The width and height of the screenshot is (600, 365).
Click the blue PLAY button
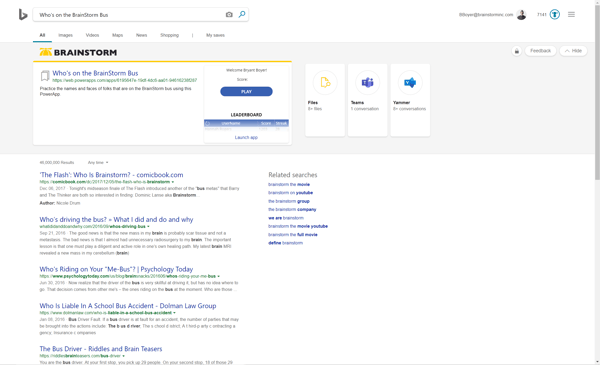[246, 91]
